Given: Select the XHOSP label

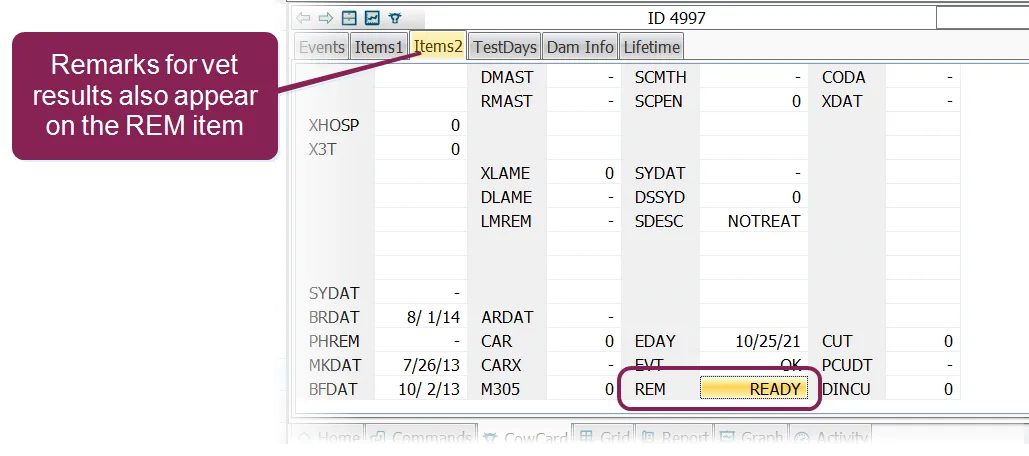Looking at the screenshot, I should tap(334, 125).
